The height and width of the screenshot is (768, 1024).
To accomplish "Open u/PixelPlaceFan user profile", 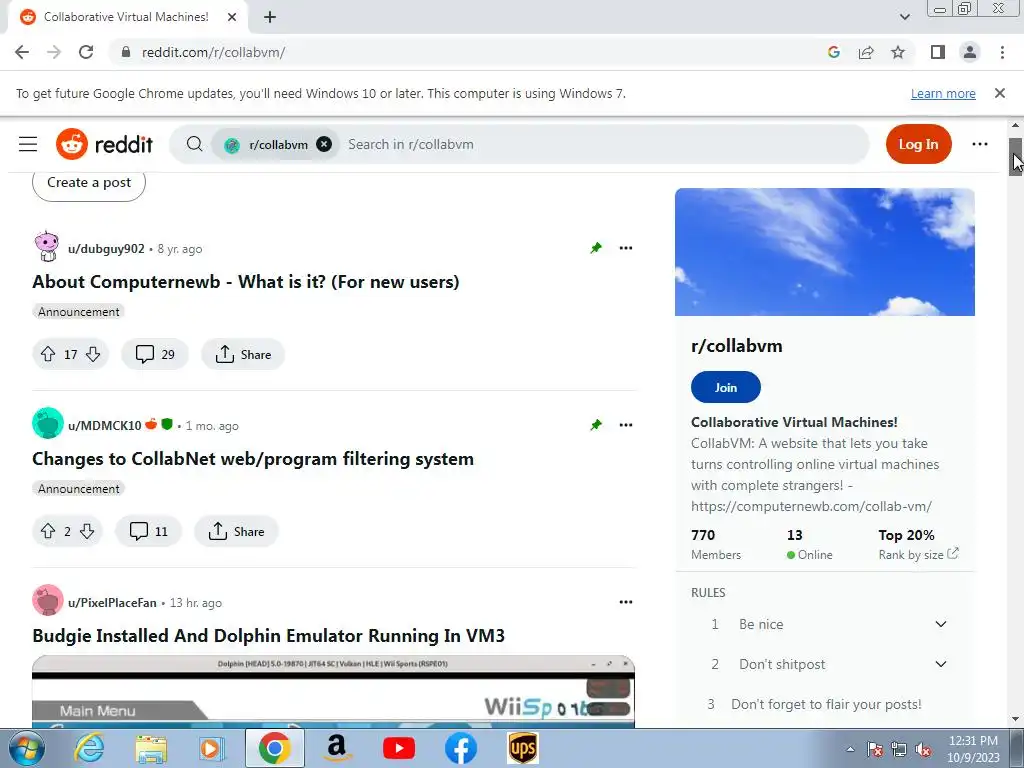I will pyautogui.click(x=112, y=603).
